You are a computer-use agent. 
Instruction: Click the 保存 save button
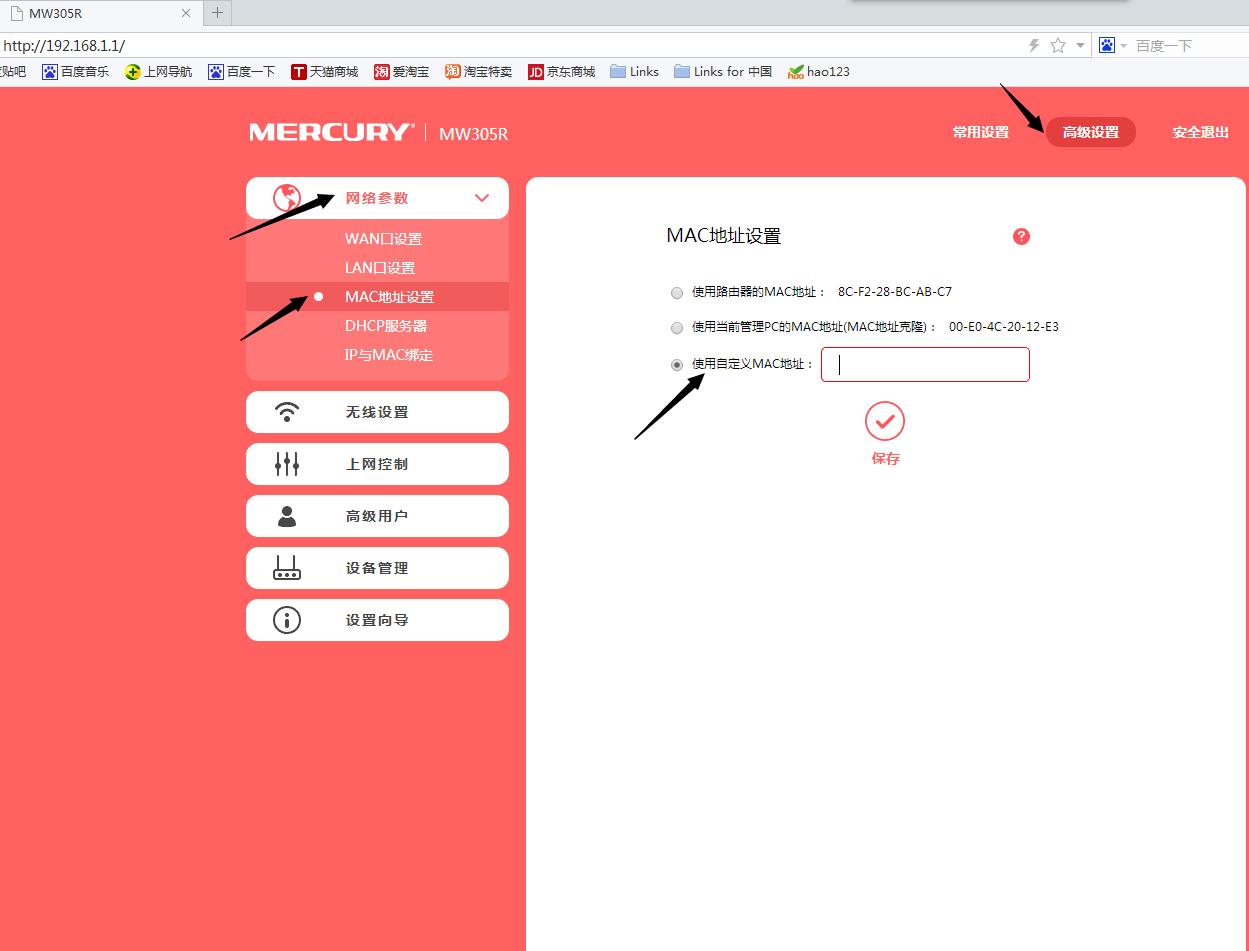(x=884, y=458)
